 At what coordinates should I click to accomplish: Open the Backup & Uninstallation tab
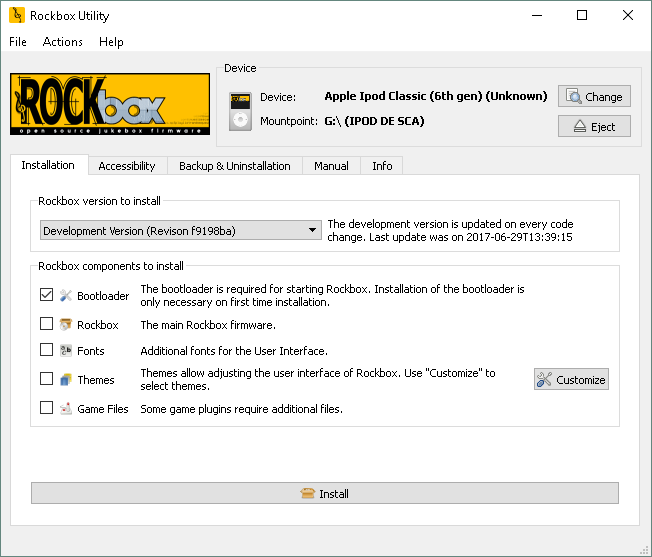(235, 166)
